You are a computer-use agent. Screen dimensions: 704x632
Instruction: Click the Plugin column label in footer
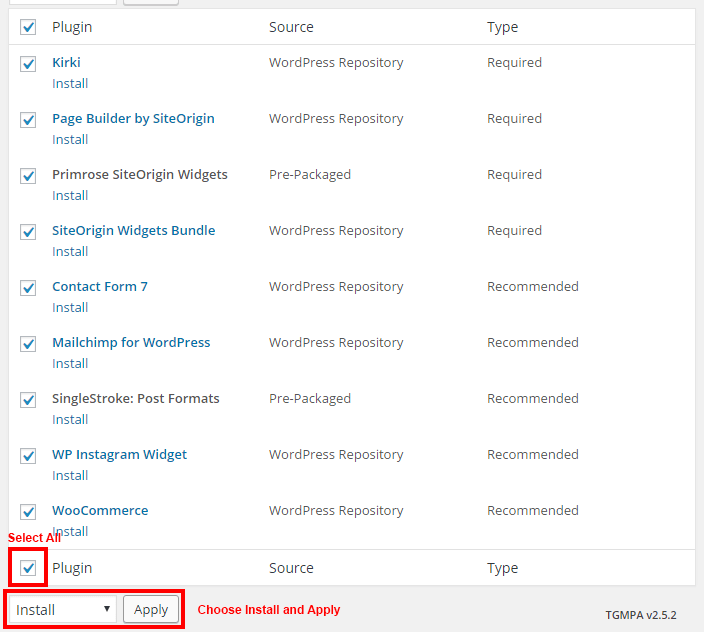(72, 568)
